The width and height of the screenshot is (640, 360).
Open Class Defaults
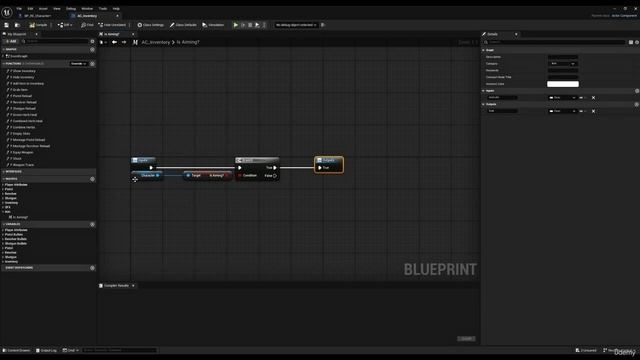pos(183,25)
